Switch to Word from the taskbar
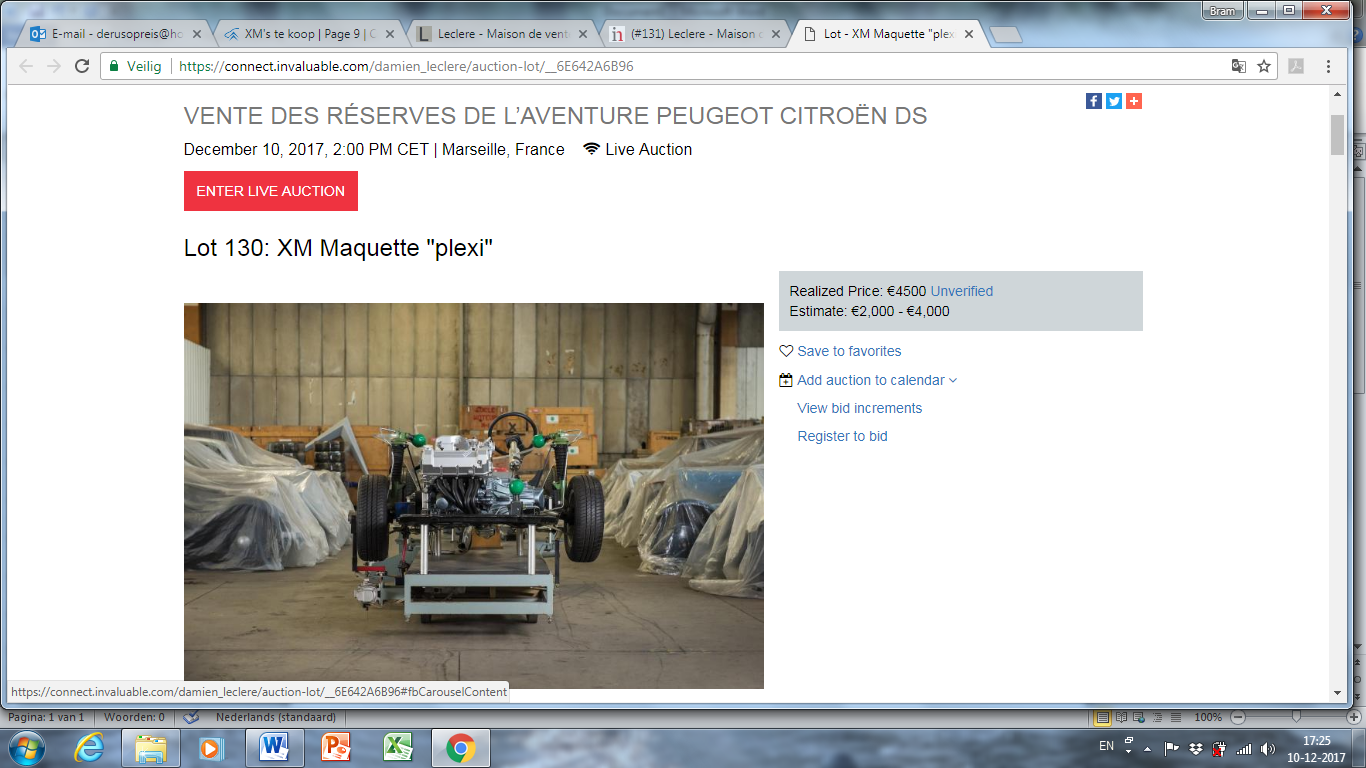The height and width of the screenshot is (768, 1366). [273, 748]
